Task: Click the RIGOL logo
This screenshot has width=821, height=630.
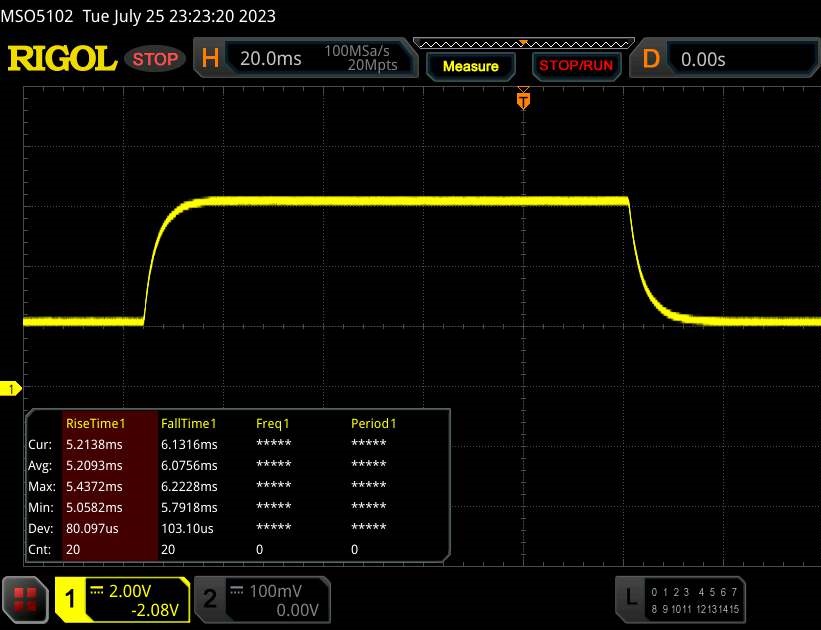Action: point(62,58)
